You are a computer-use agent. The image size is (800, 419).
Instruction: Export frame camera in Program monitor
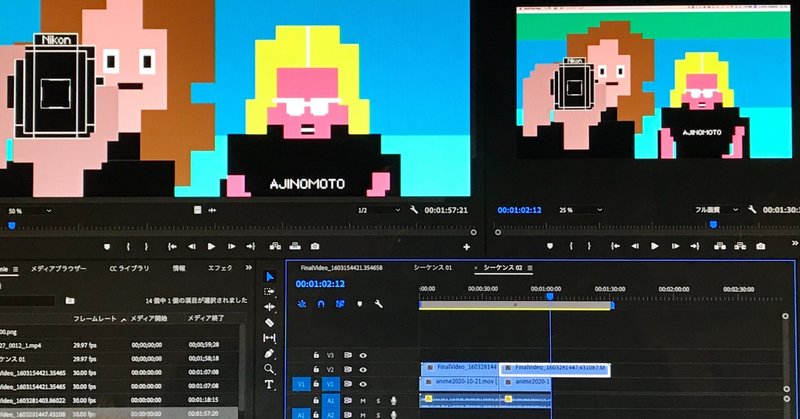(761, 246)
